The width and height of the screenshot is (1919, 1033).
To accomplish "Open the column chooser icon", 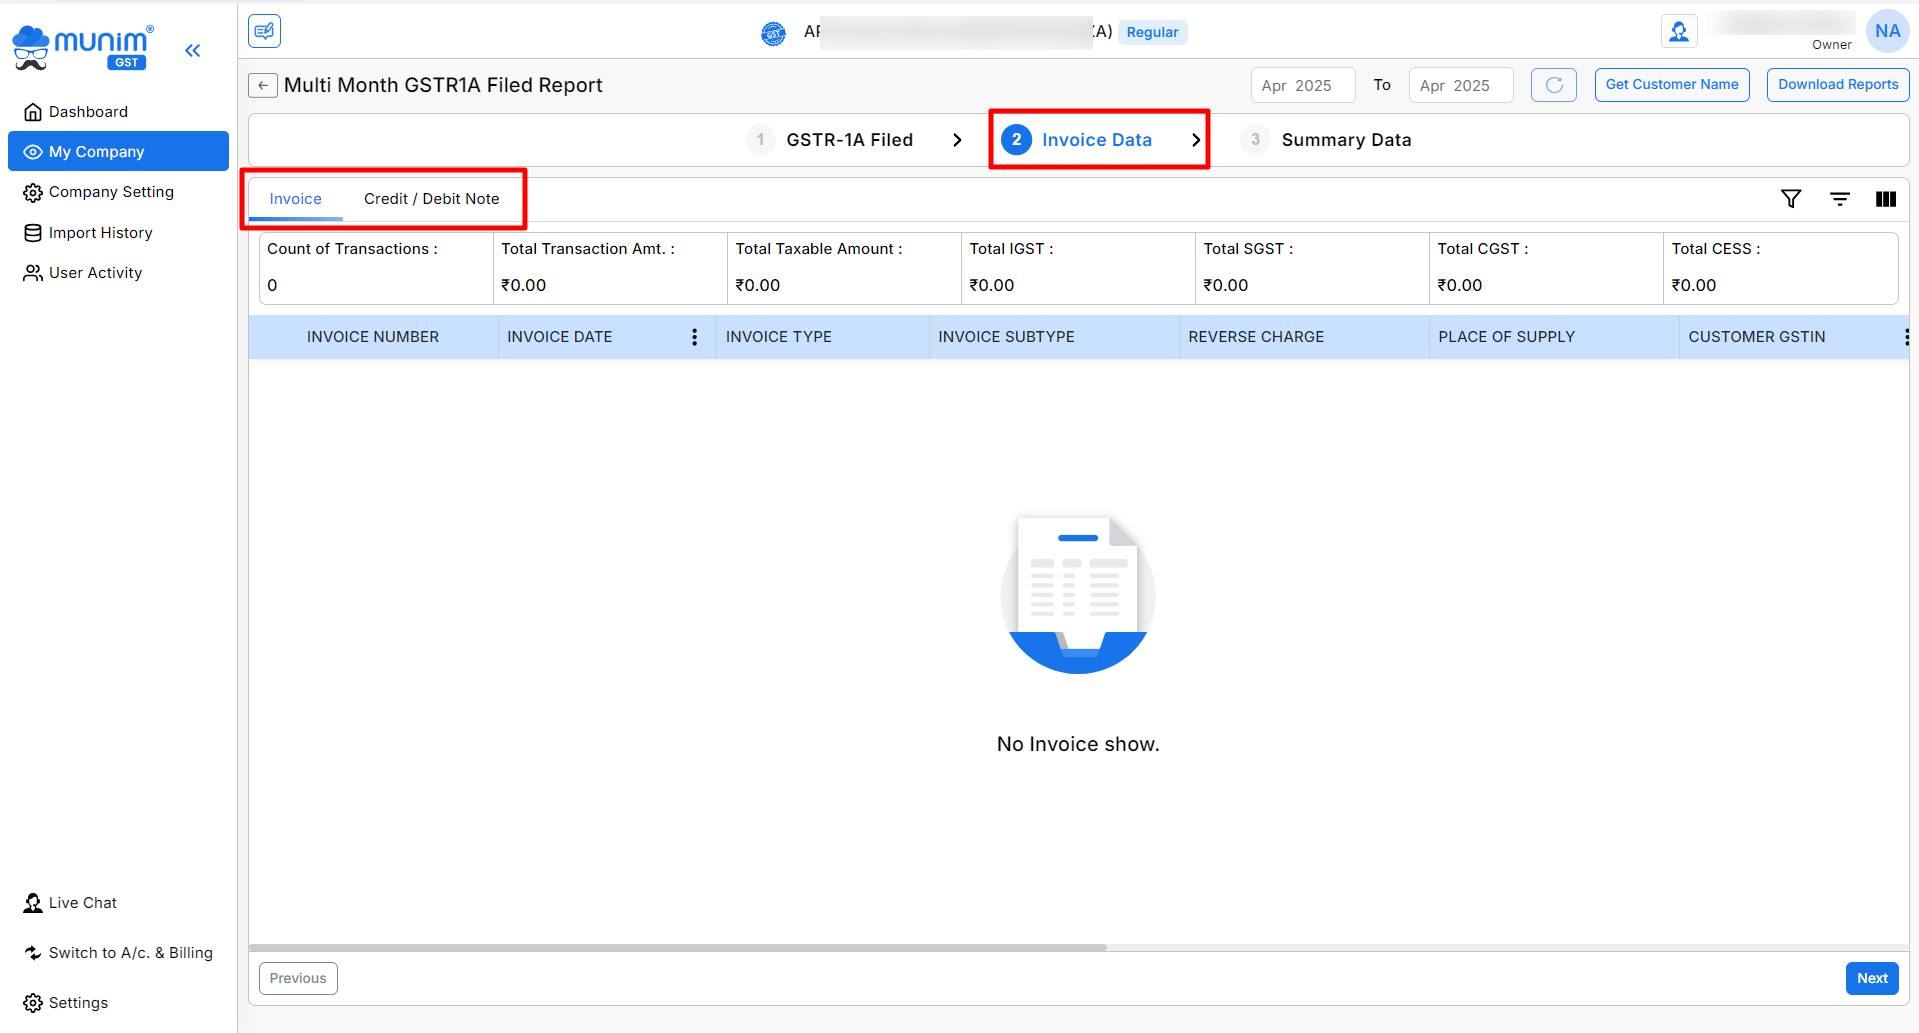I will tap(1885, 199).
